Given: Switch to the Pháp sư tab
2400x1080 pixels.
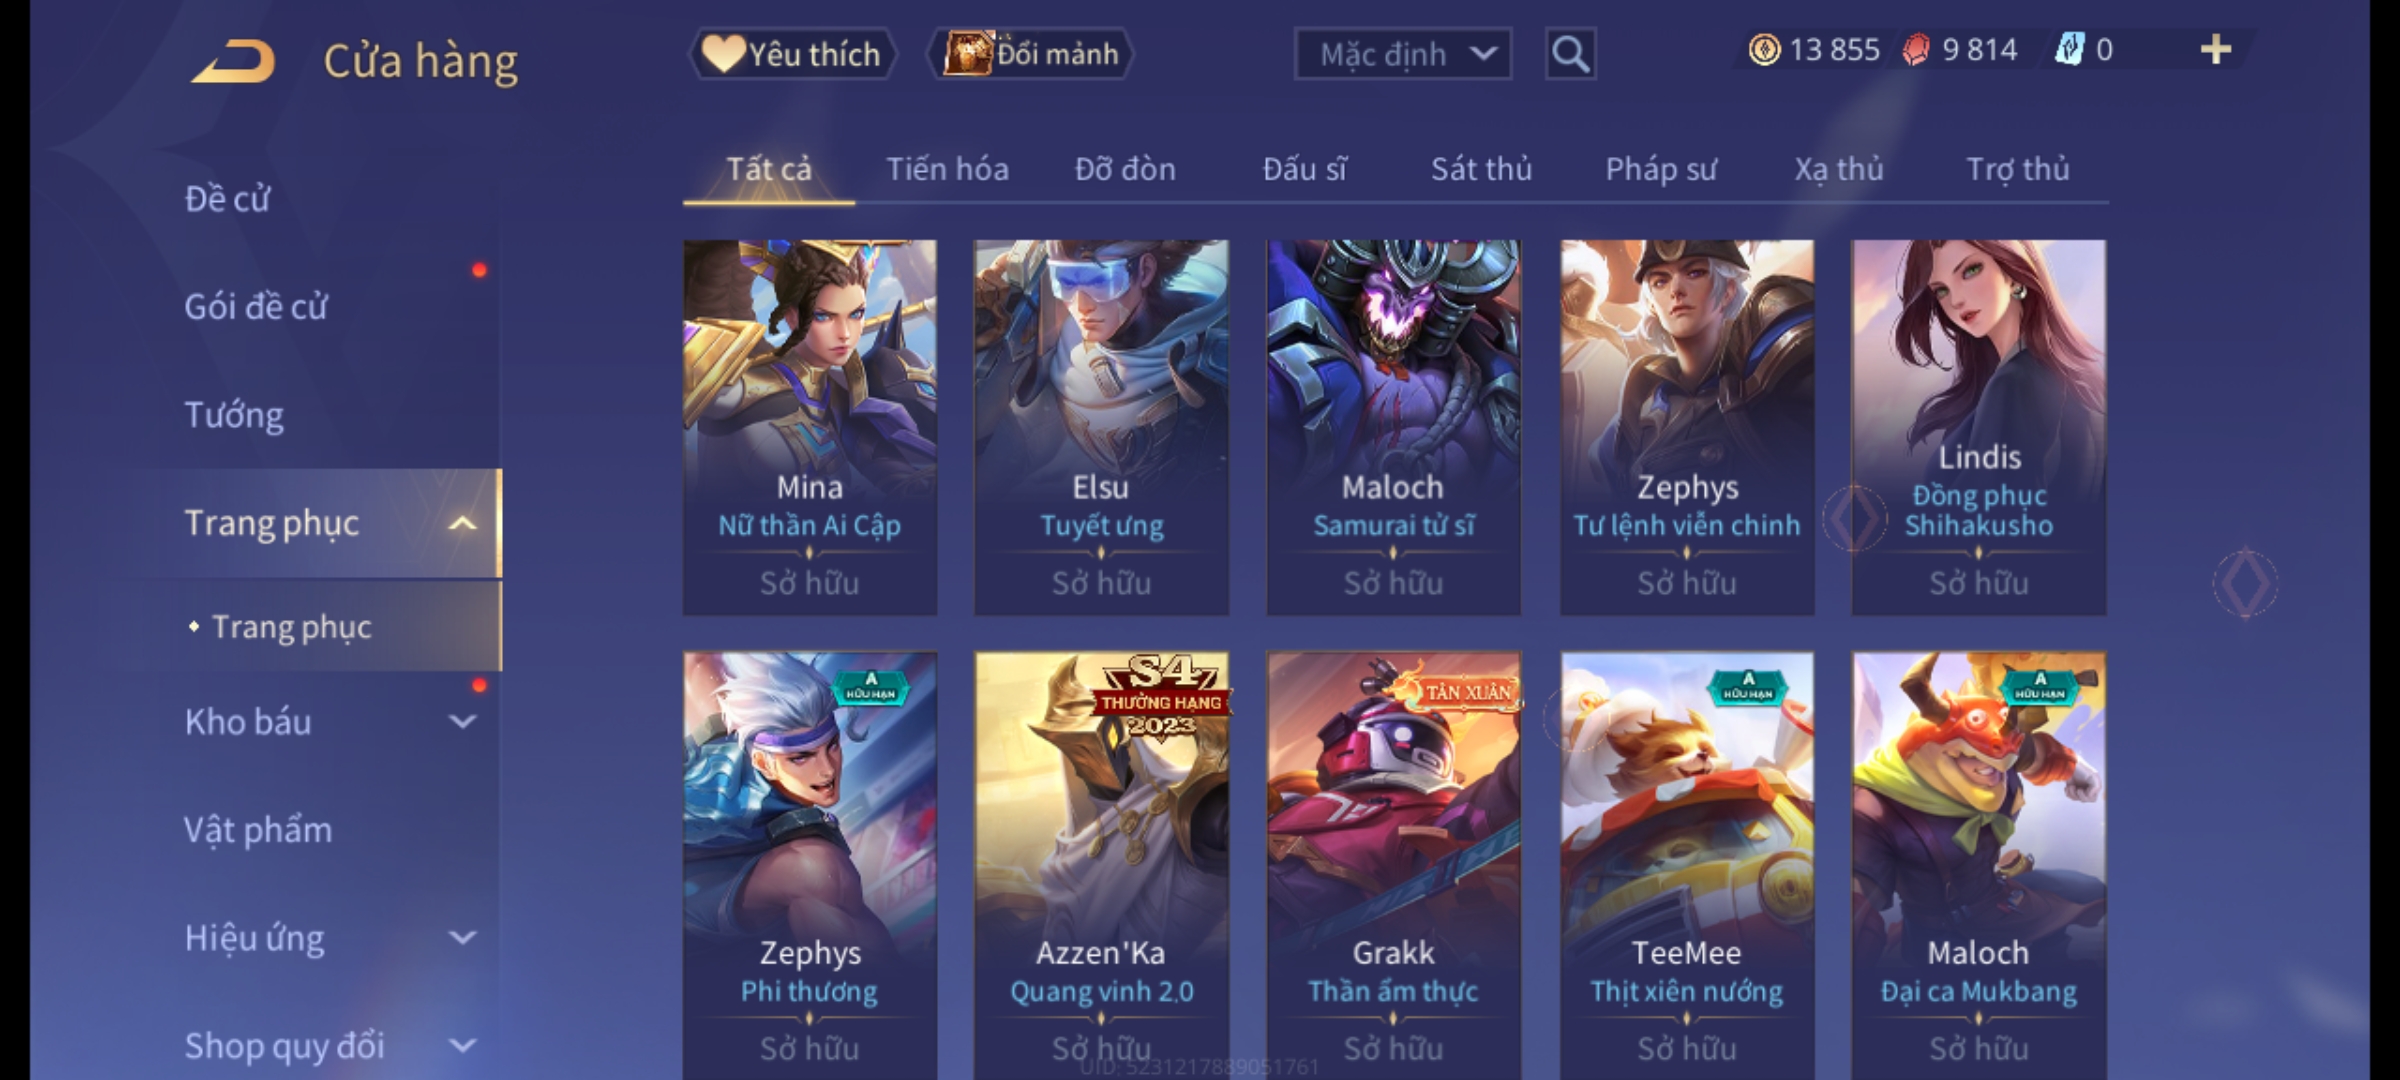Looking at the screenshot, I should (x=1661, y=169).
